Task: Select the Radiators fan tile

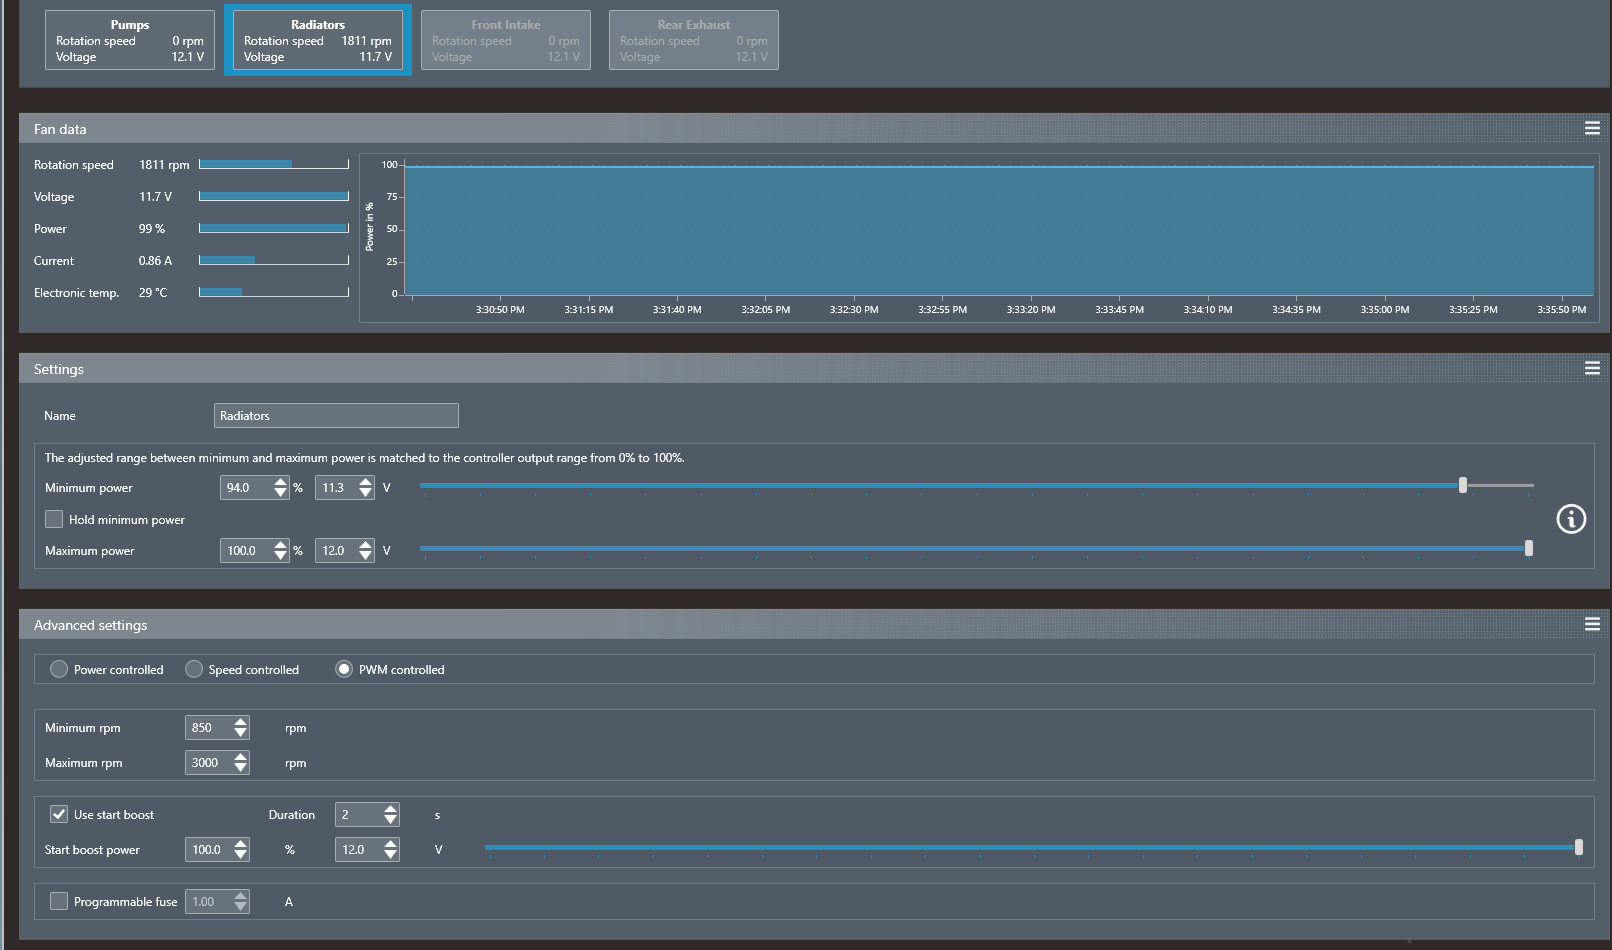Action: pyautogui.click(x=317, y=40)
